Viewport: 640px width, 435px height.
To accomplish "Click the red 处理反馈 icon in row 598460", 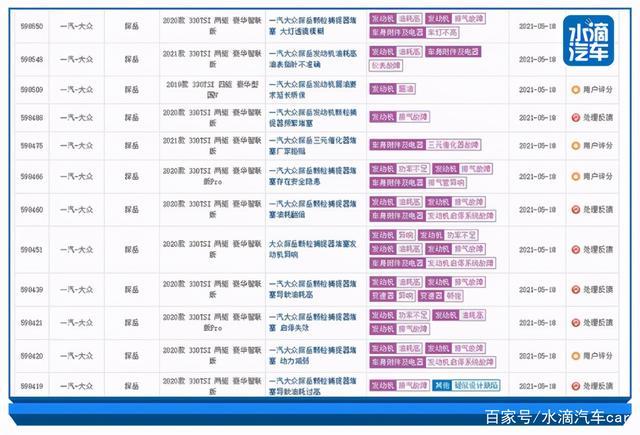I will coord(576,210).
